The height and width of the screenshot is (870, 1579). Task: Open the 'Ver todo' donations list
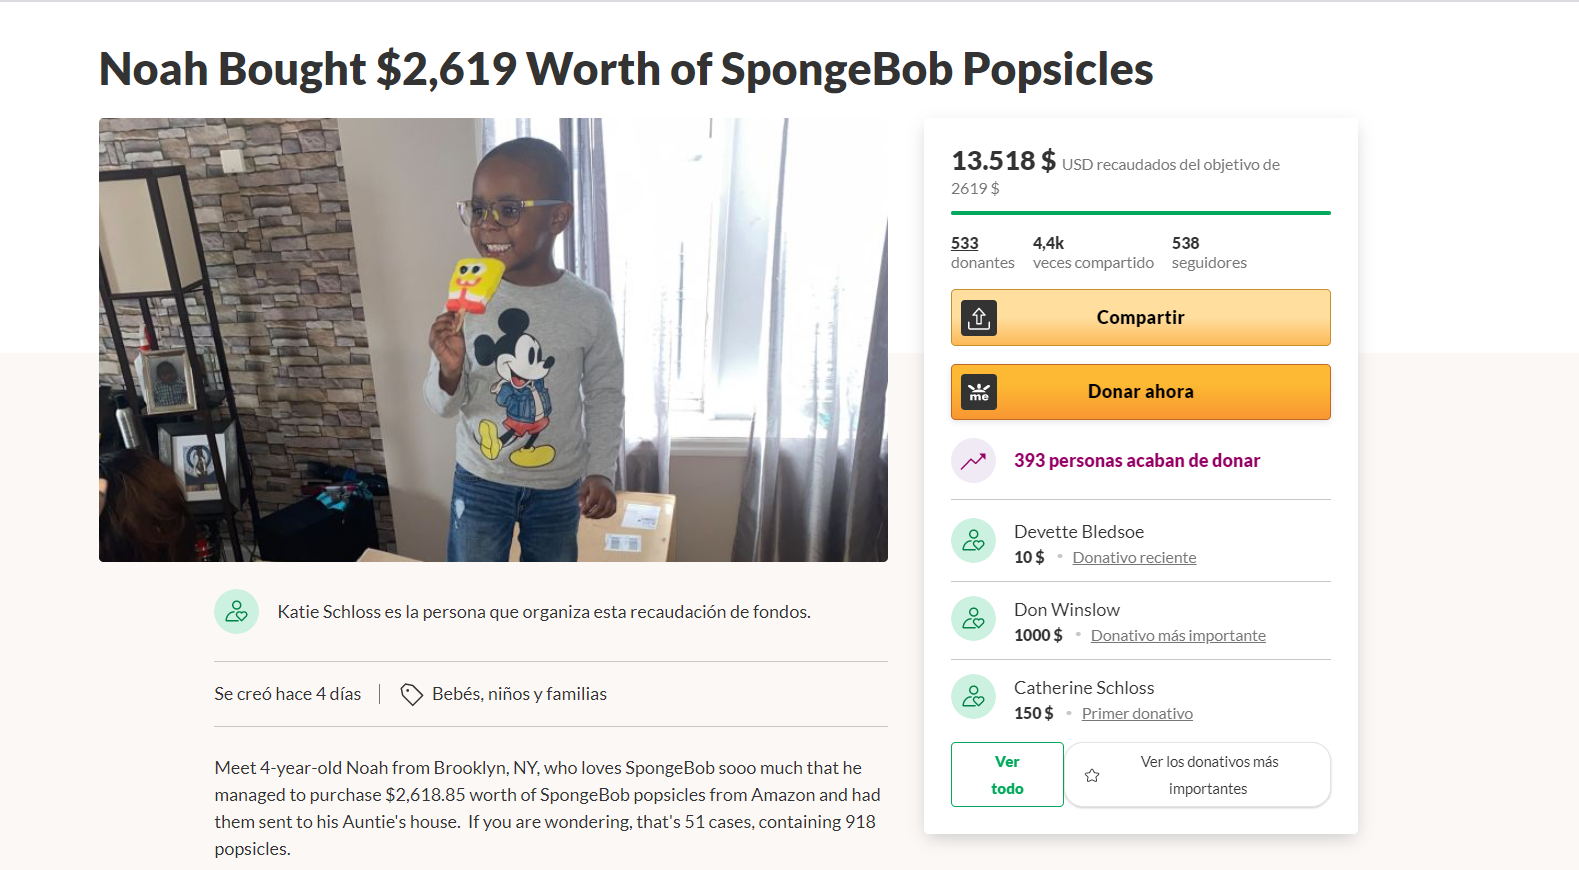pyautogui.click(x=1007, y=775)
